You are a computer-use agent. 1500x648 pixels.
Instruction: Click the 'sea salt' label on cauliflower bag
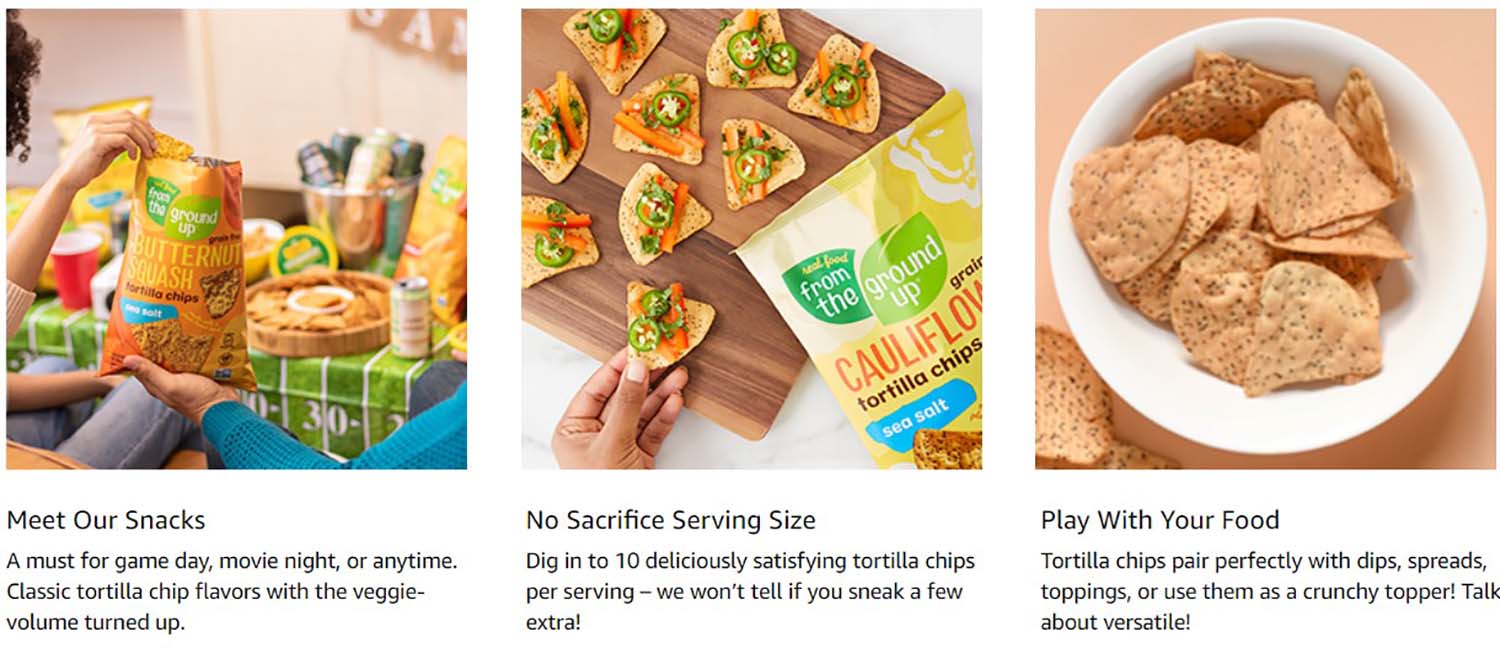tap(913, 410)
